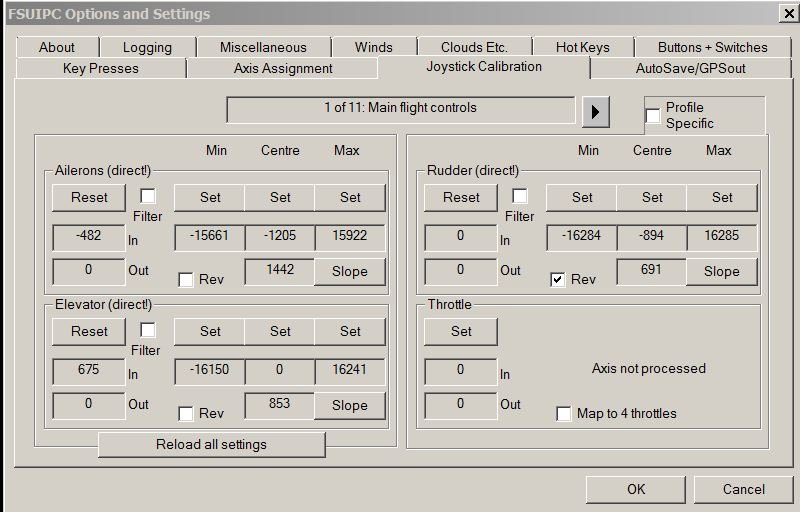This screenshot has height=512, width=800.
Task: Click Elevator min field -16150
Action: 210,371
